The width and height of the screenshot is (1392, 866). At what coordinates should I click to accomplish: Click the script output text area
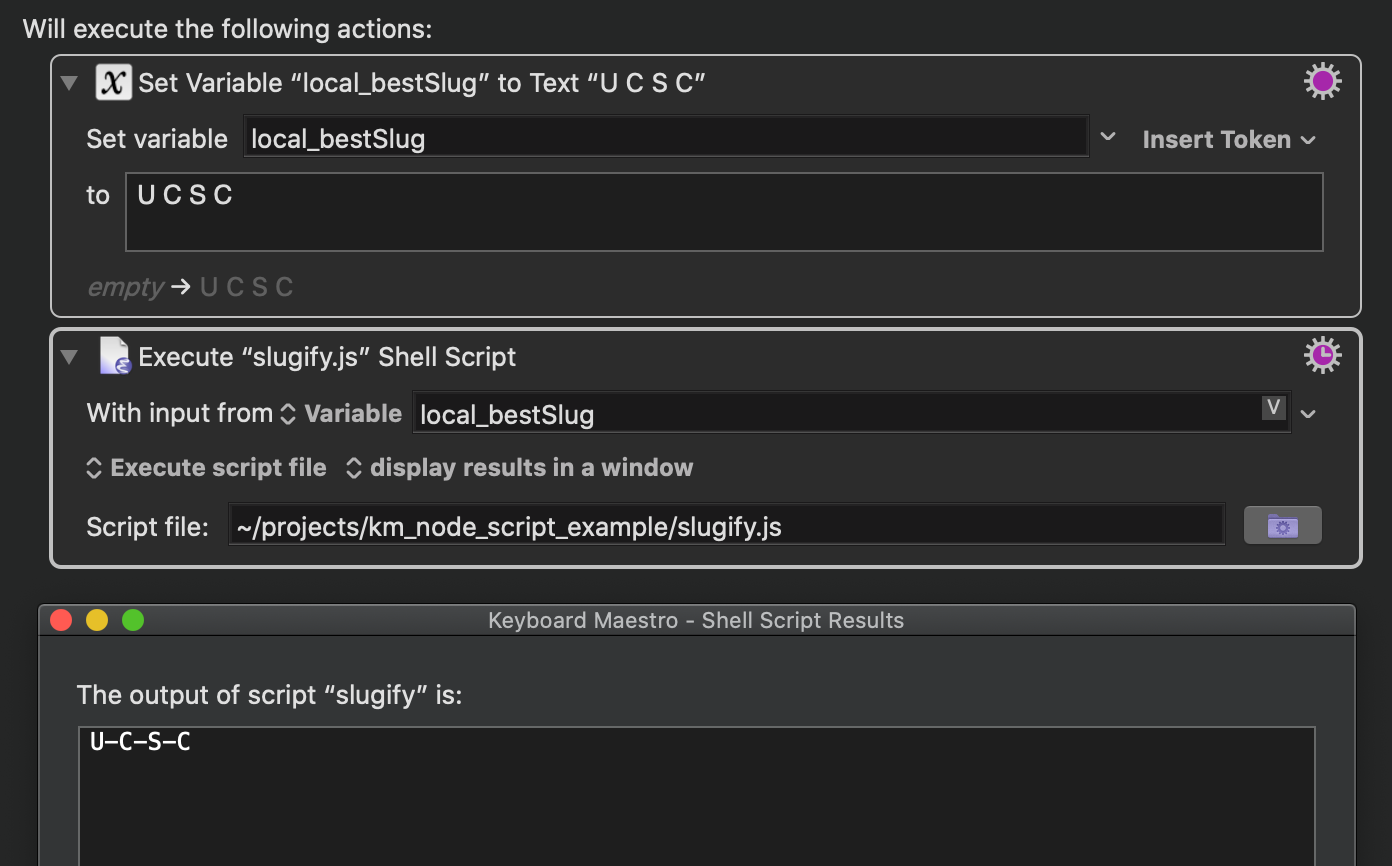click(696, 796)
